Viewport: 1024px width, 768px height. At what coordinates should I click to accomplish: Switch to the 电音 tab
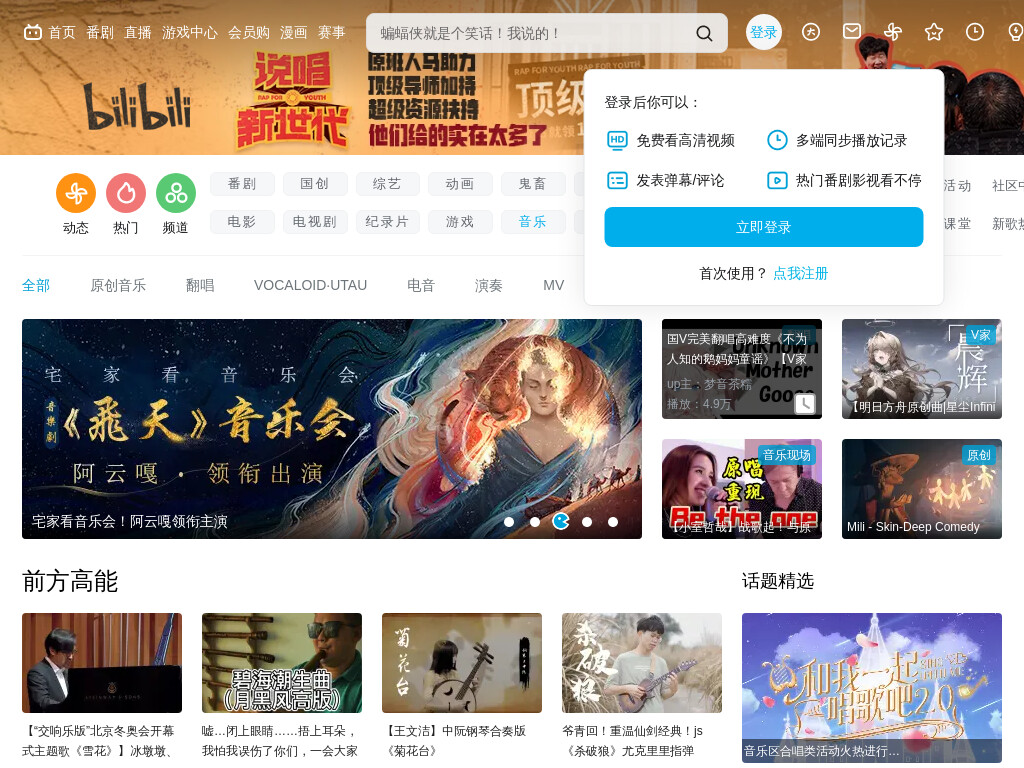(421, 285)
